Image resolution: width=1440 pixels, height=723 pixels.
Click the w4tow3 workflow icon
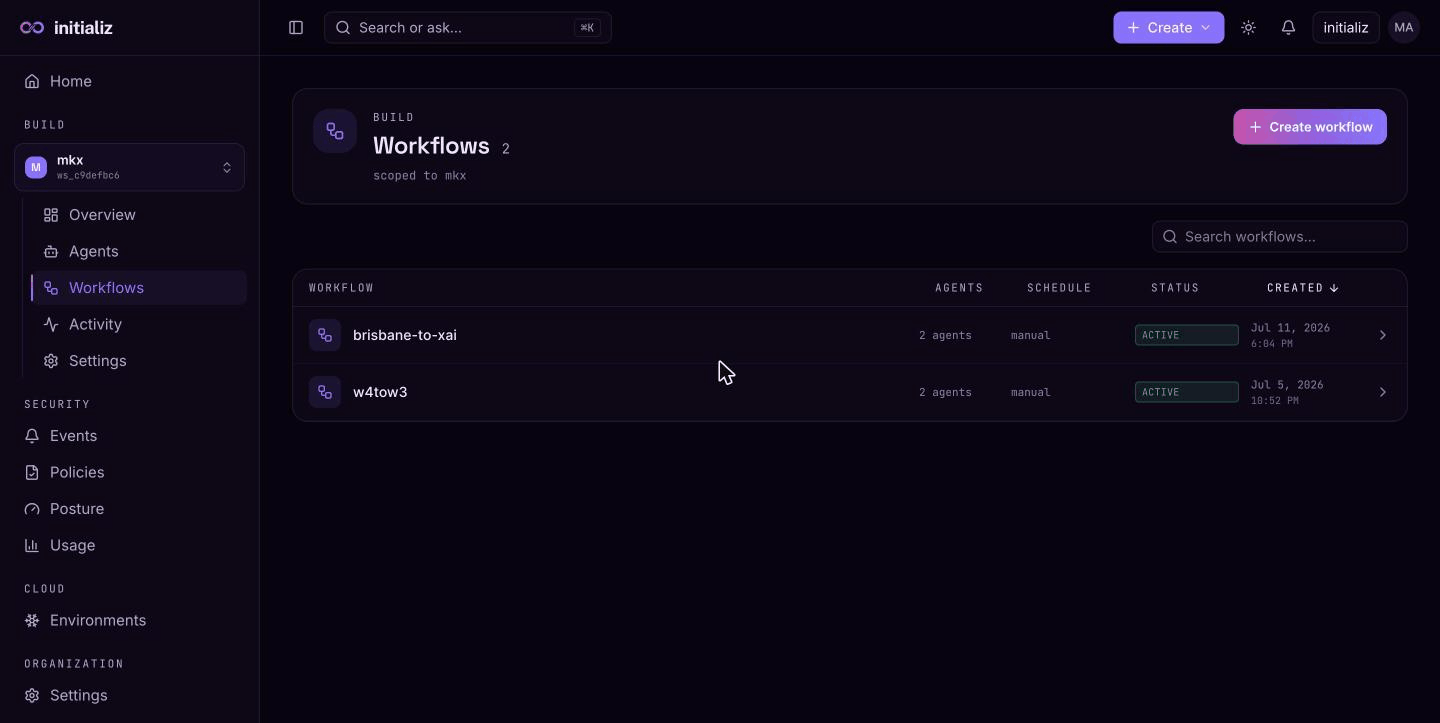point(325,392)
